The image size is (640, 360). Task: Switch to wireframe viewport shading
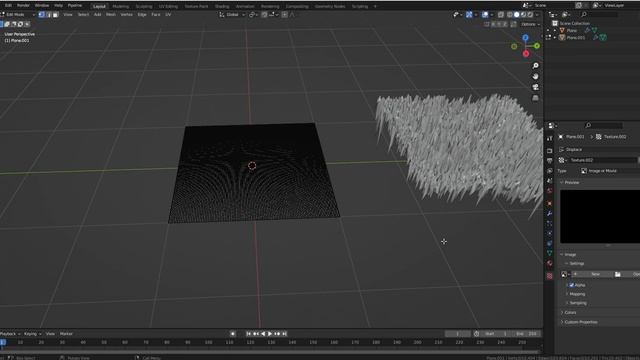[x=510, y=15]
